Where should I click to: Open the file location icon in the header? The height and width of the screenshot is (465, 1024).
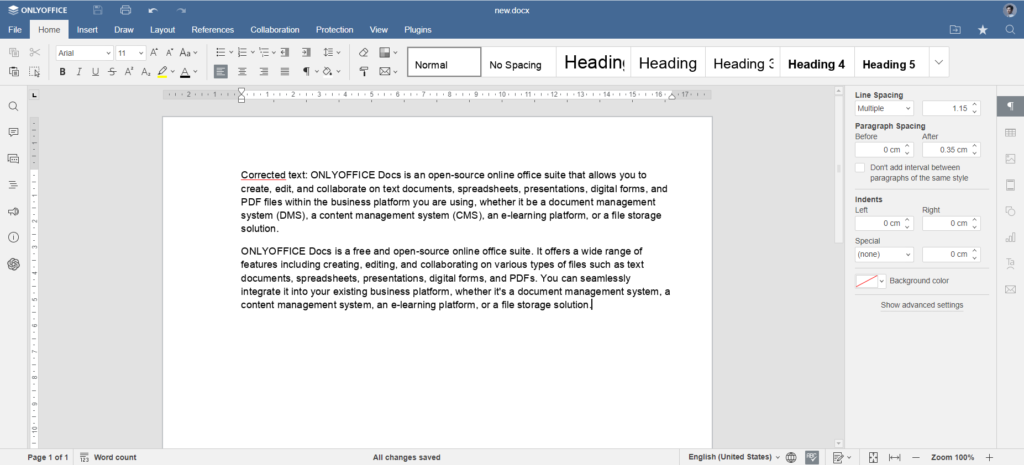[955, 29]
